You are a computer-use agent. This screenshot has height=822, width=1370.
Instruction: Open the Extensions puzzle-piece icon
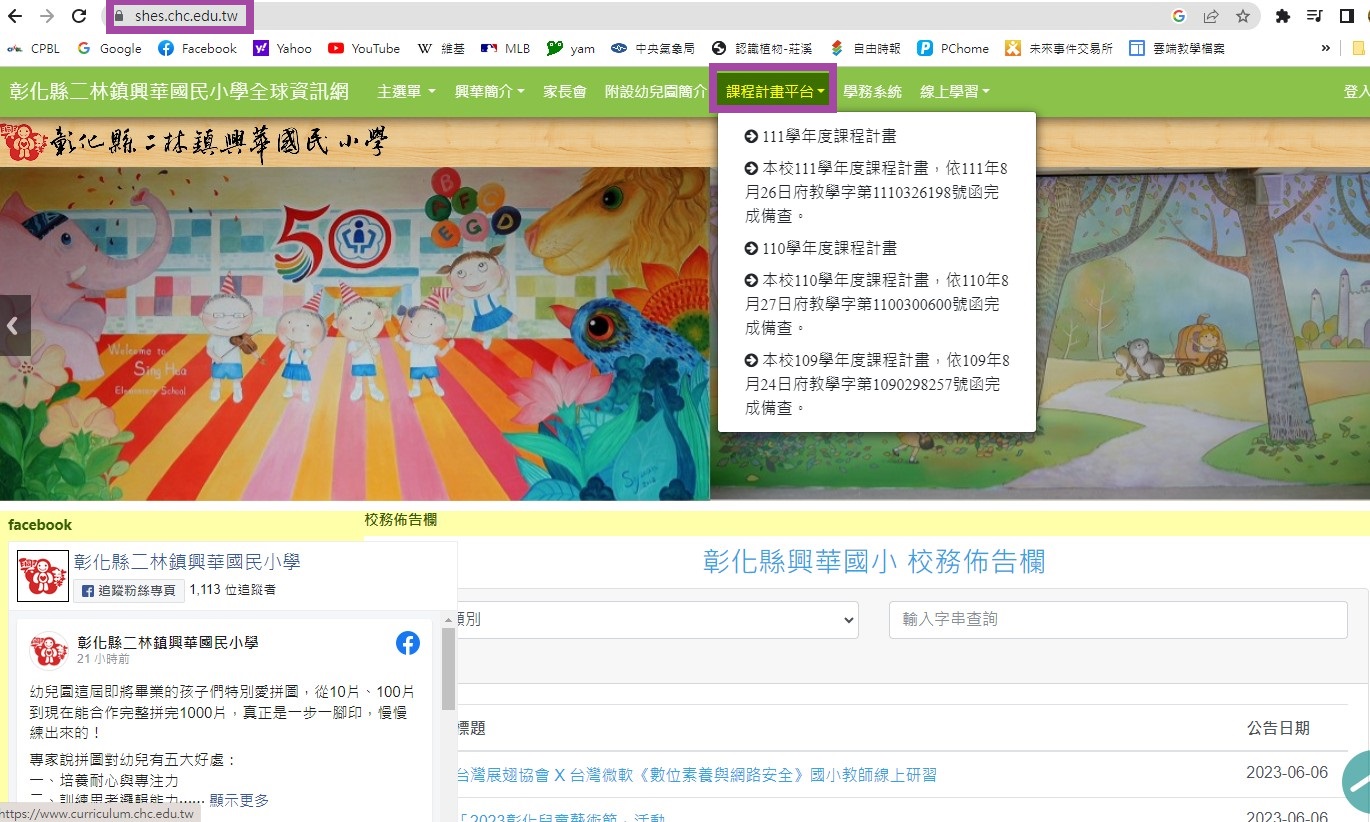(x=1283, y=16)
